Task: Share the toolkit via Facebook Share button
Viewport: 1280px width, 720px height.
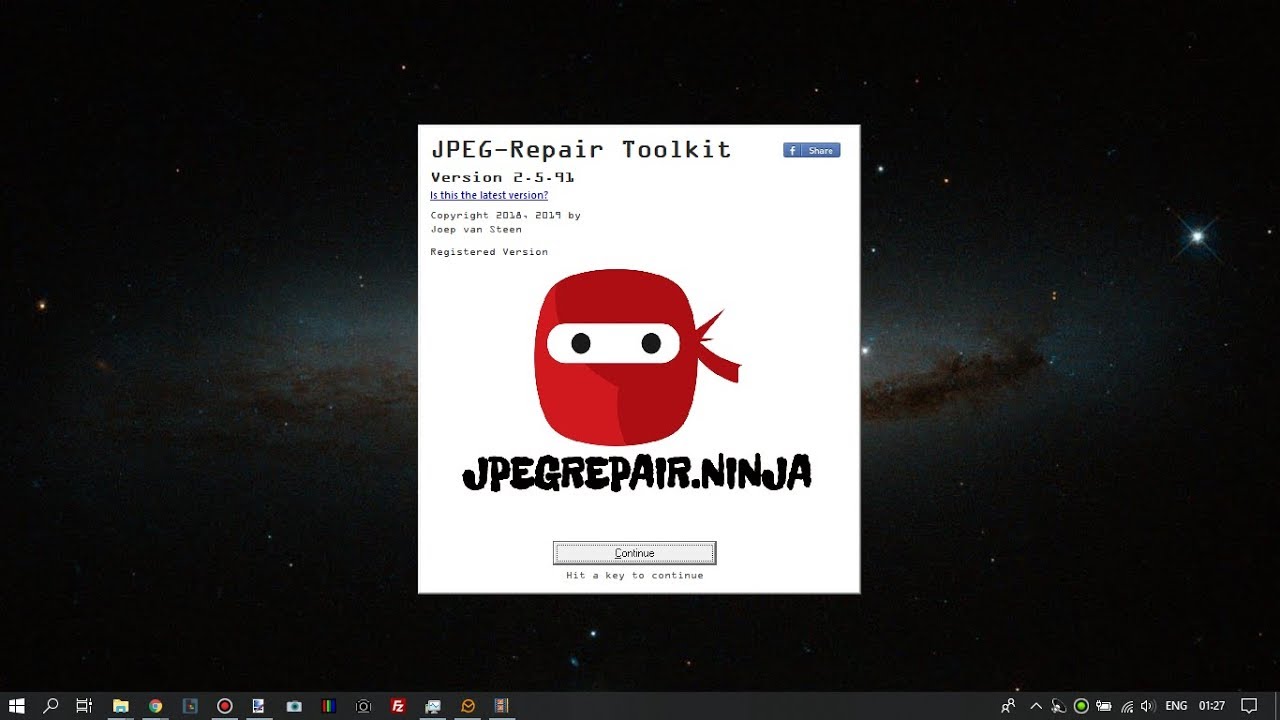Action: [x=811, y=150]
